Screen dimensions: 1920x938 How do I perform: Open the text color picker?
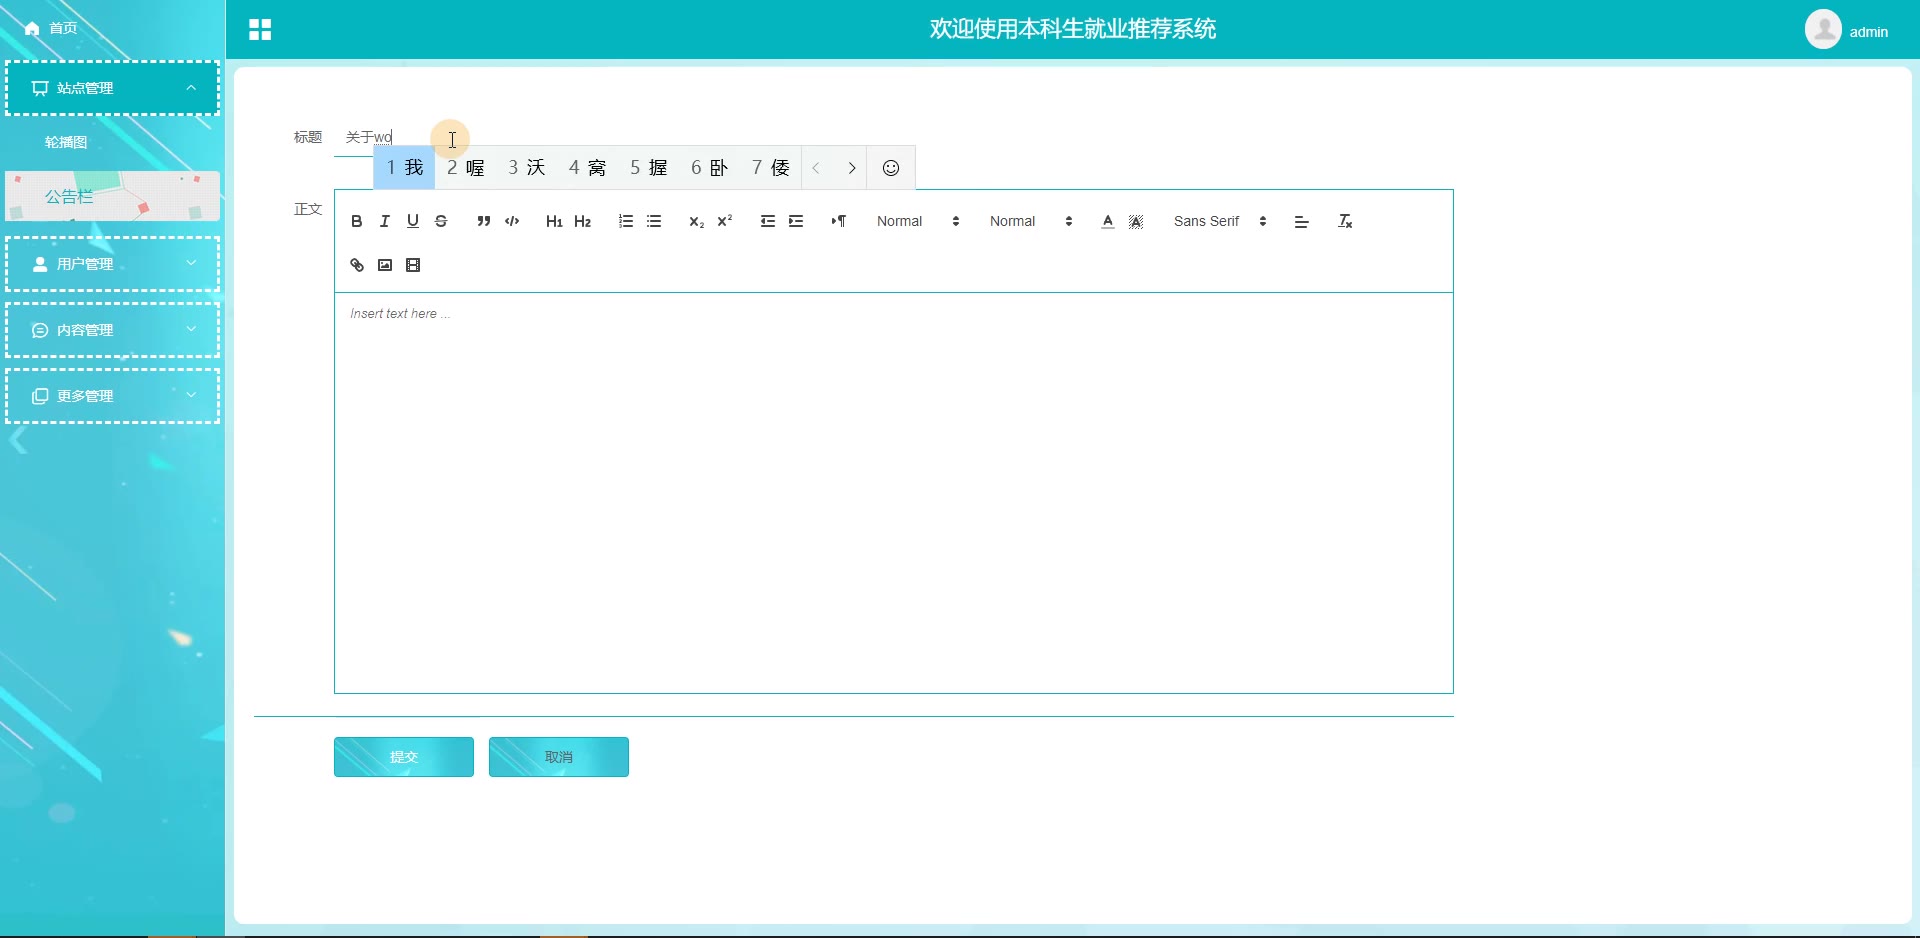coord(1107,222)
